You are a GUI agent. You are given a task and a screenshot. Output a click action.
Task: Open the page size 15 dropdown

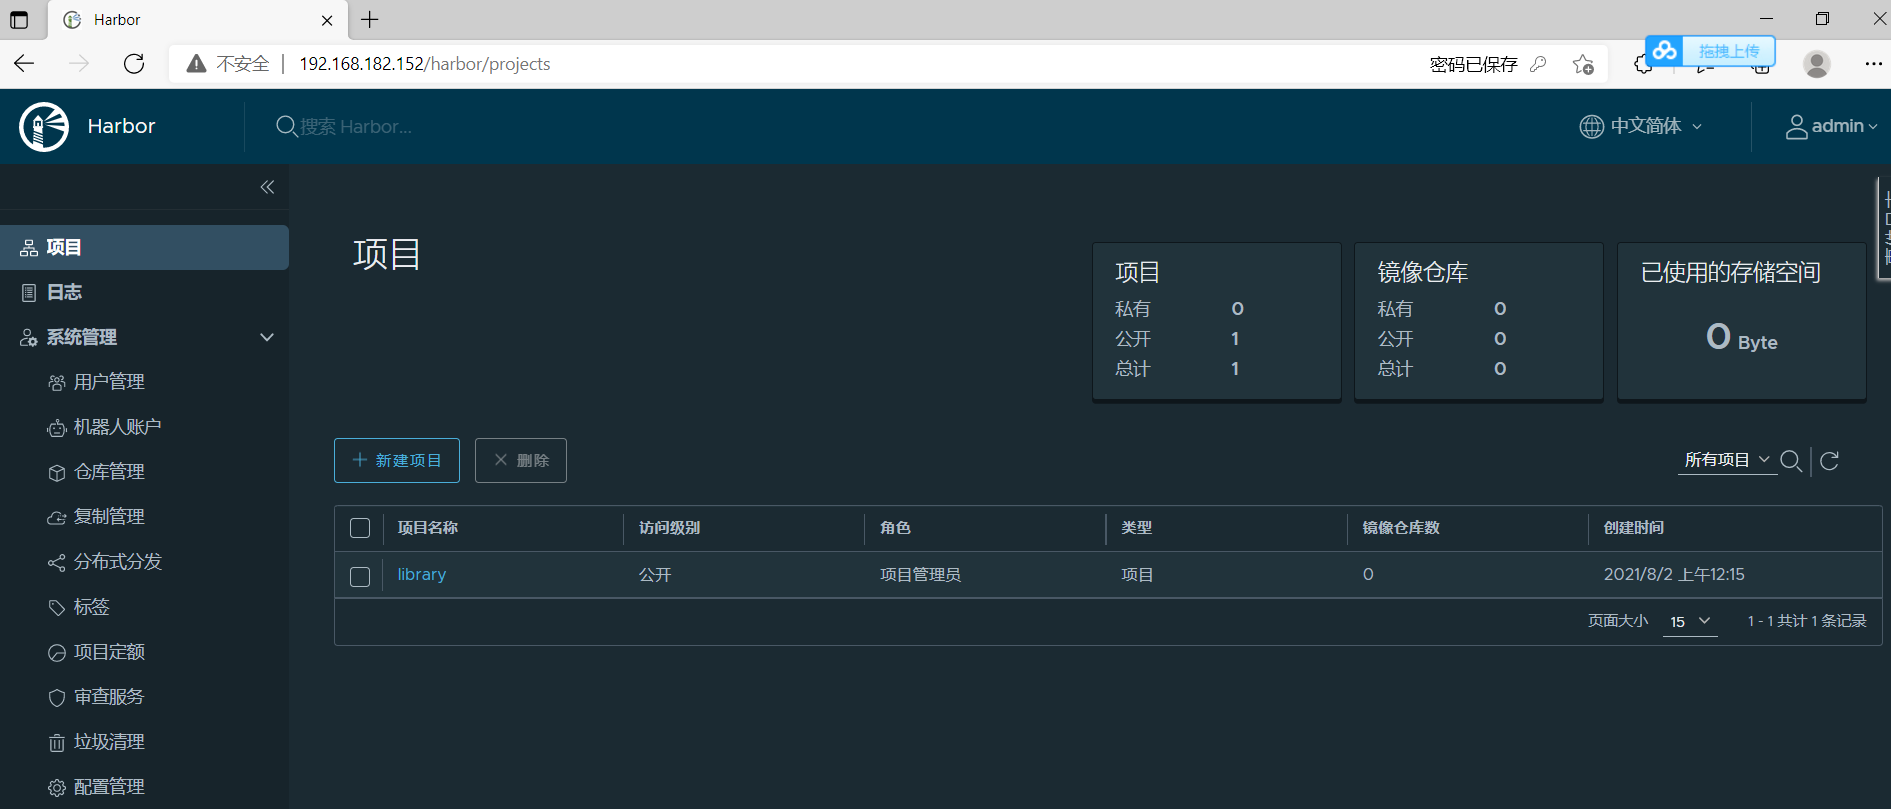(1690, 621)
